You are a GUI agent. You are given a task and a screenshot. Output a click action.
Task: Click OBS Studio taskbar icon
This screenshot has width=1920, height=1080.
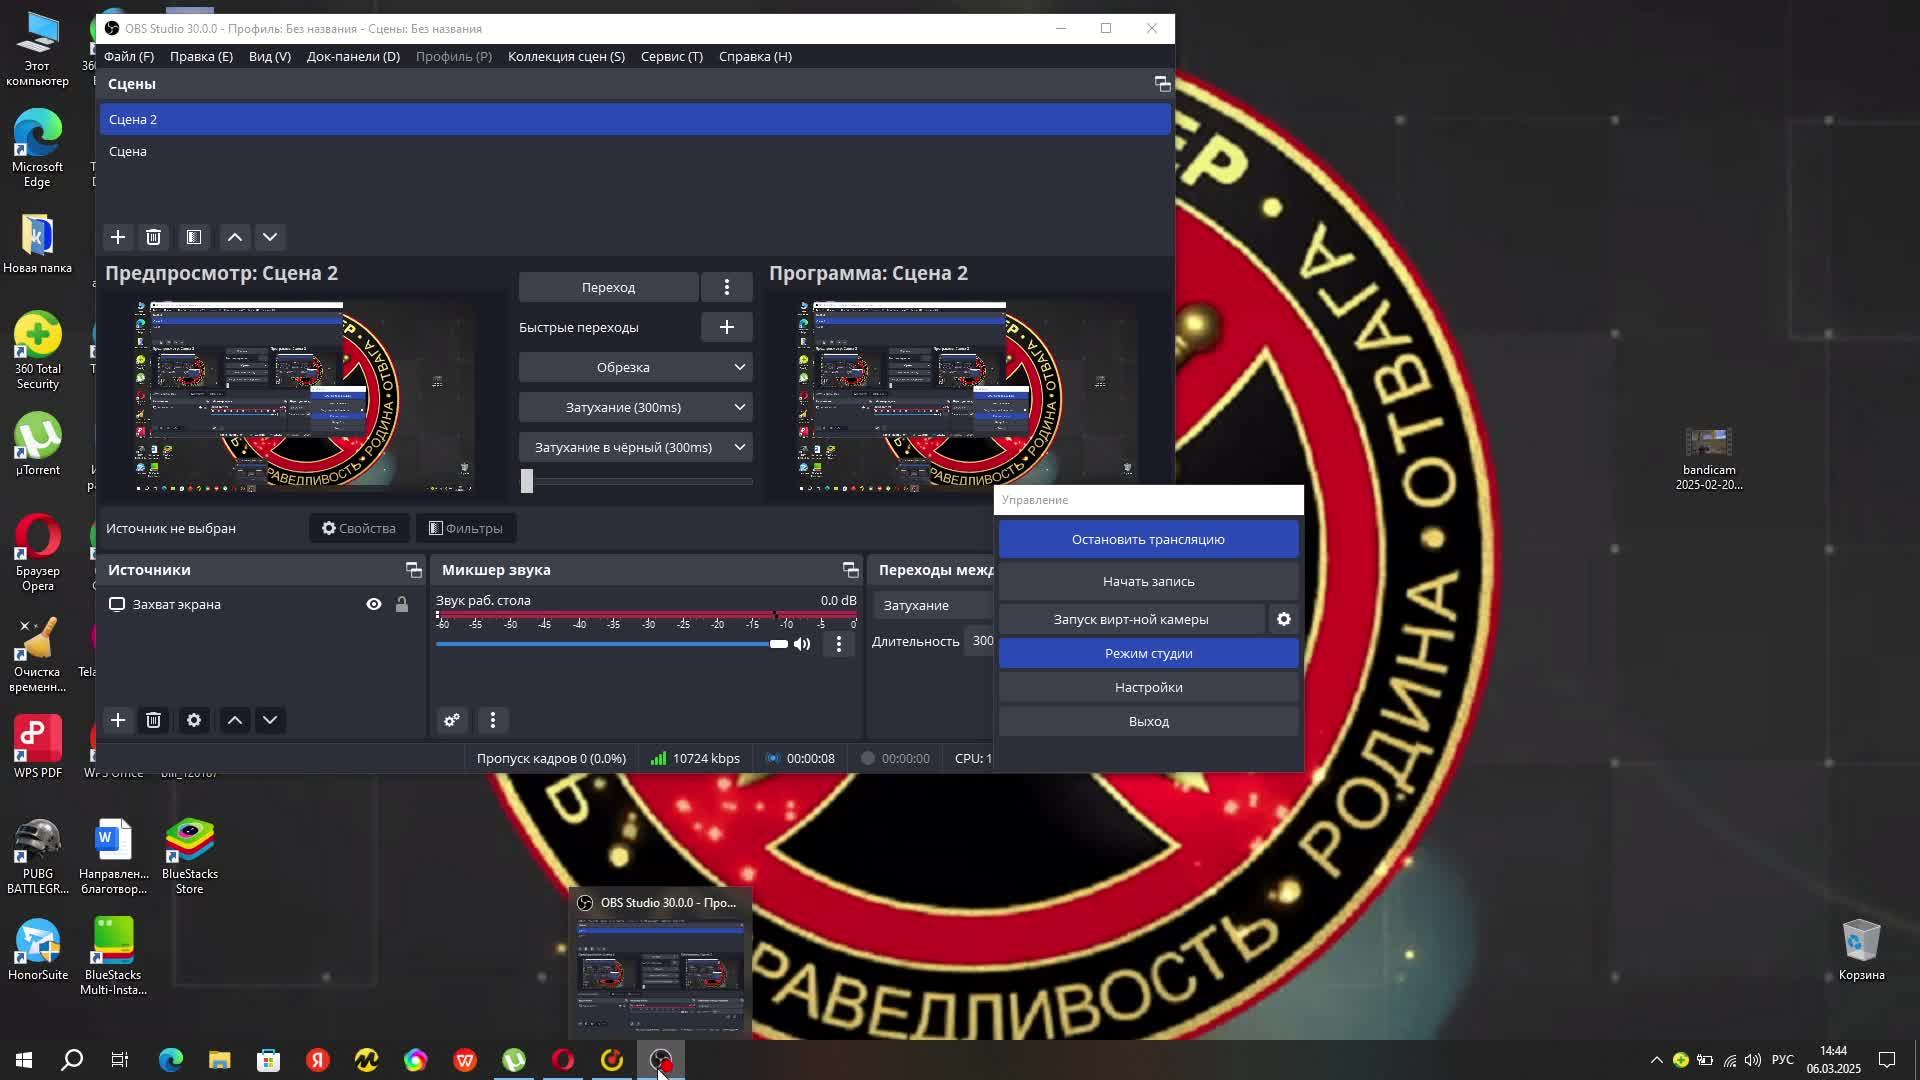[661, 1060]
